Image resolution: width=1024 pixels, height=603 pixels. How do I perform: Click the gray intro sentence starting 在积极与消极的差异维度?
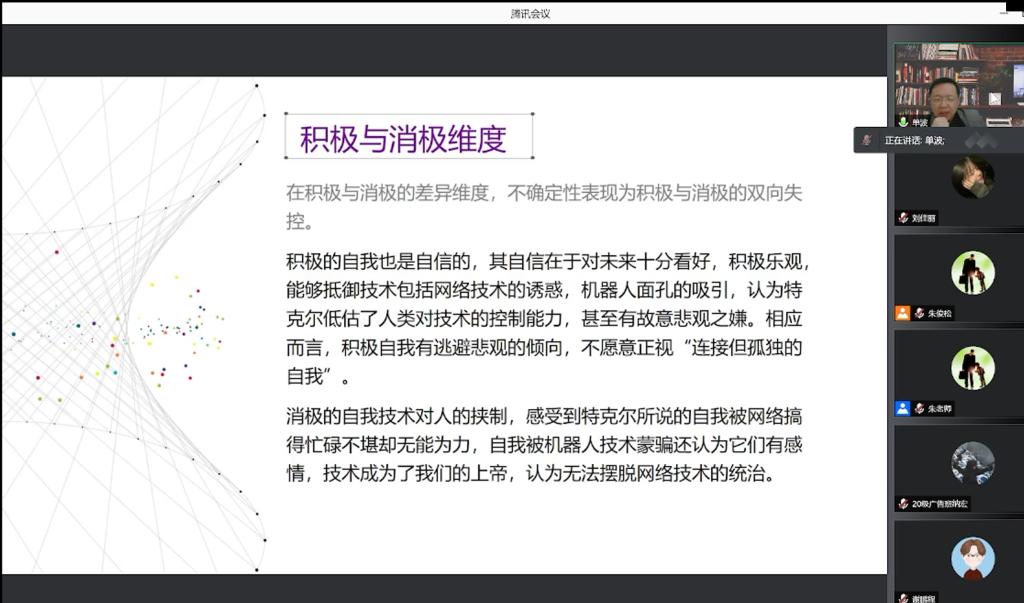[x=544, y=206]
